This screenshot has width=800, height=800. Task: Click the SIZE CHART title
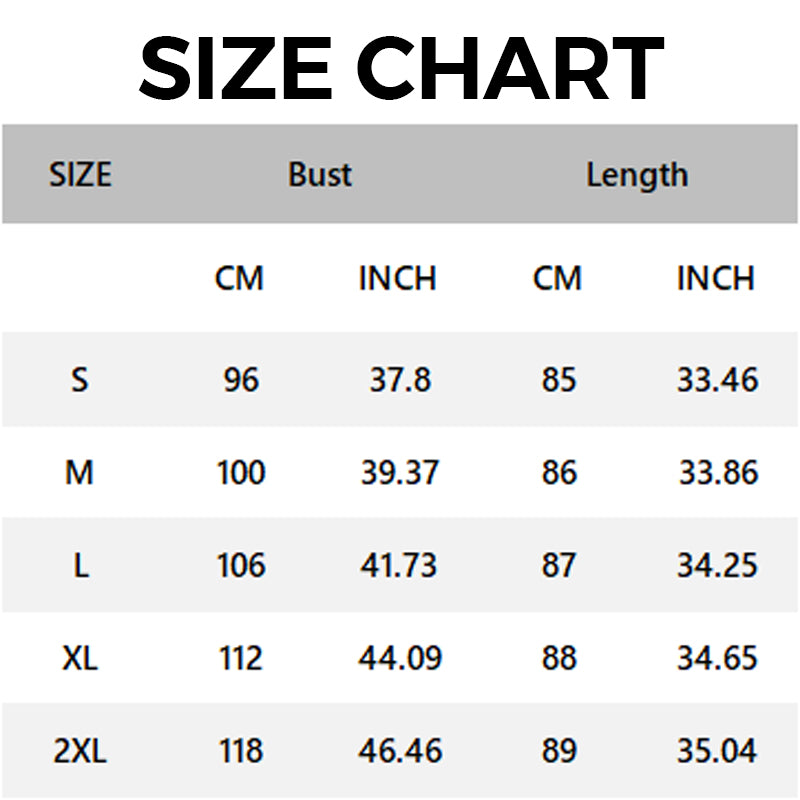[401, 68]
